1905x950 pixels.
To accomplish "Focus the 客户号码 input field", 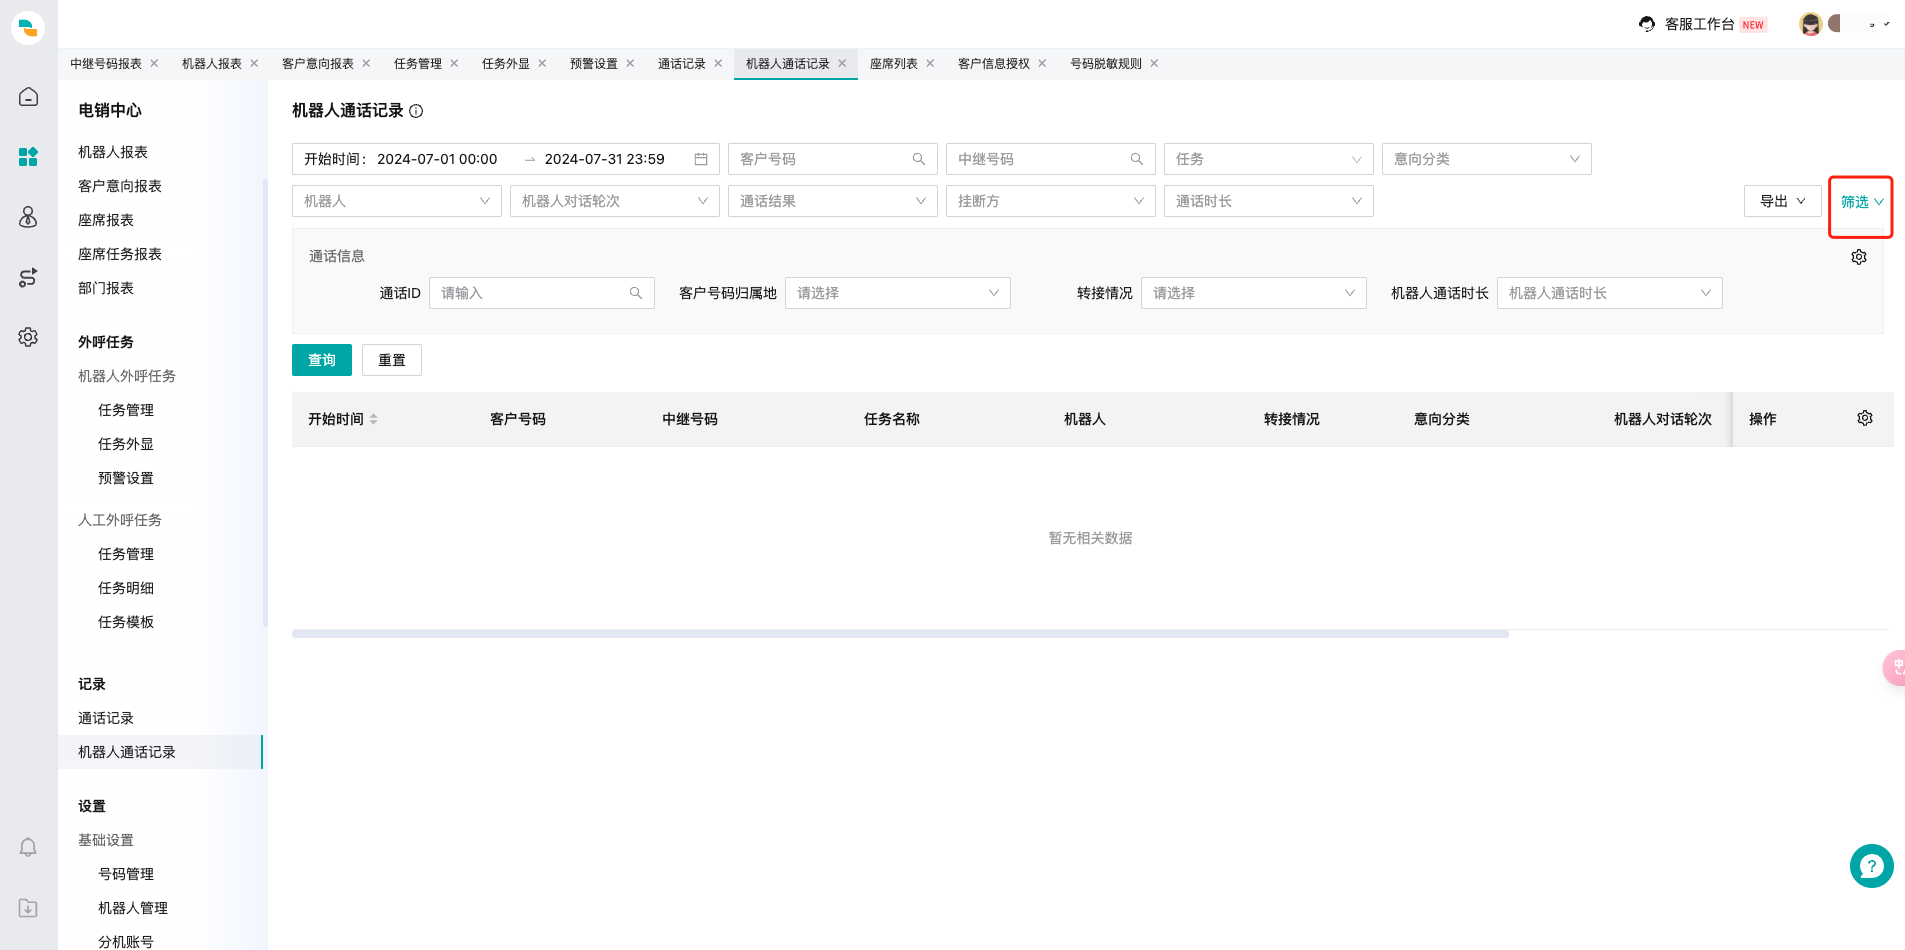I will coord(833,159).
